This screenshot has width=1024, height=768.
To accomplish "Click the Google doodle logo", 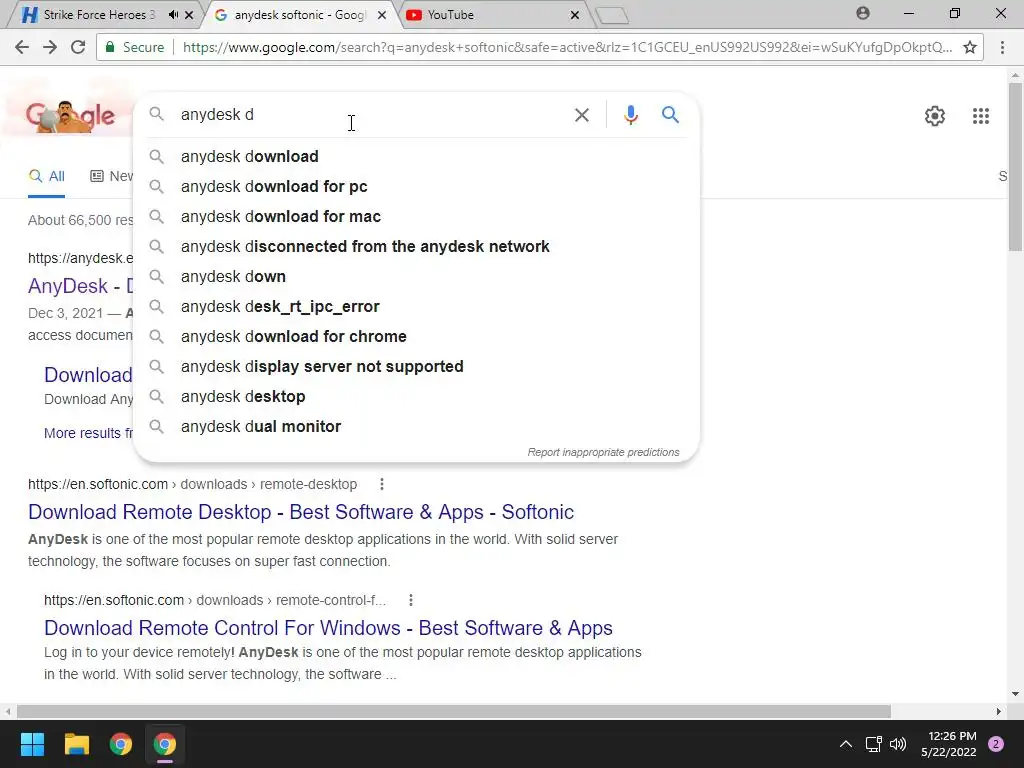I will (70, 116).
